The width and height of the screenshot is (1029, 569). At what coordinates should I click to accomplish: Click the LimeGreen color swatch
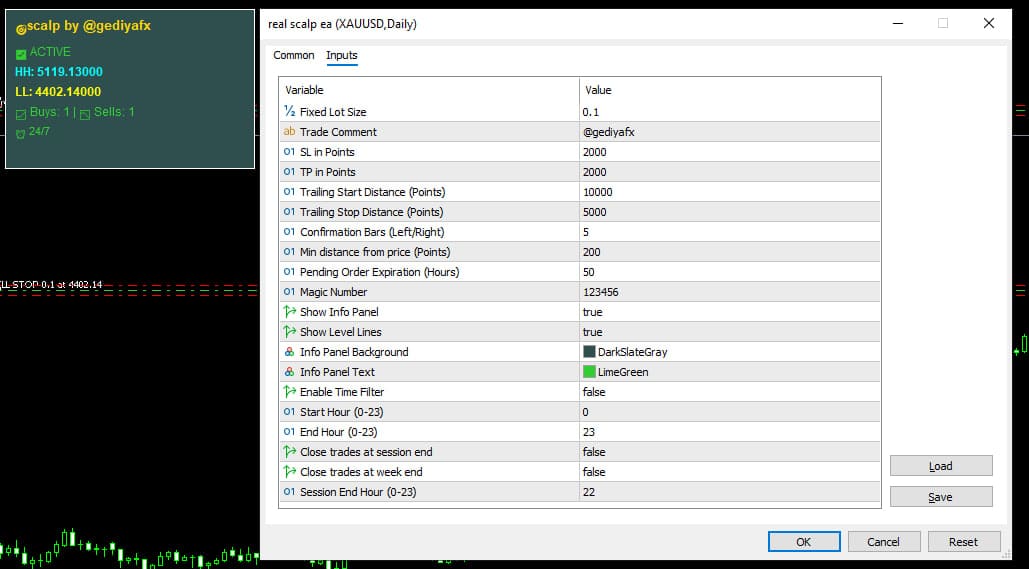click(x=589, y=372)
